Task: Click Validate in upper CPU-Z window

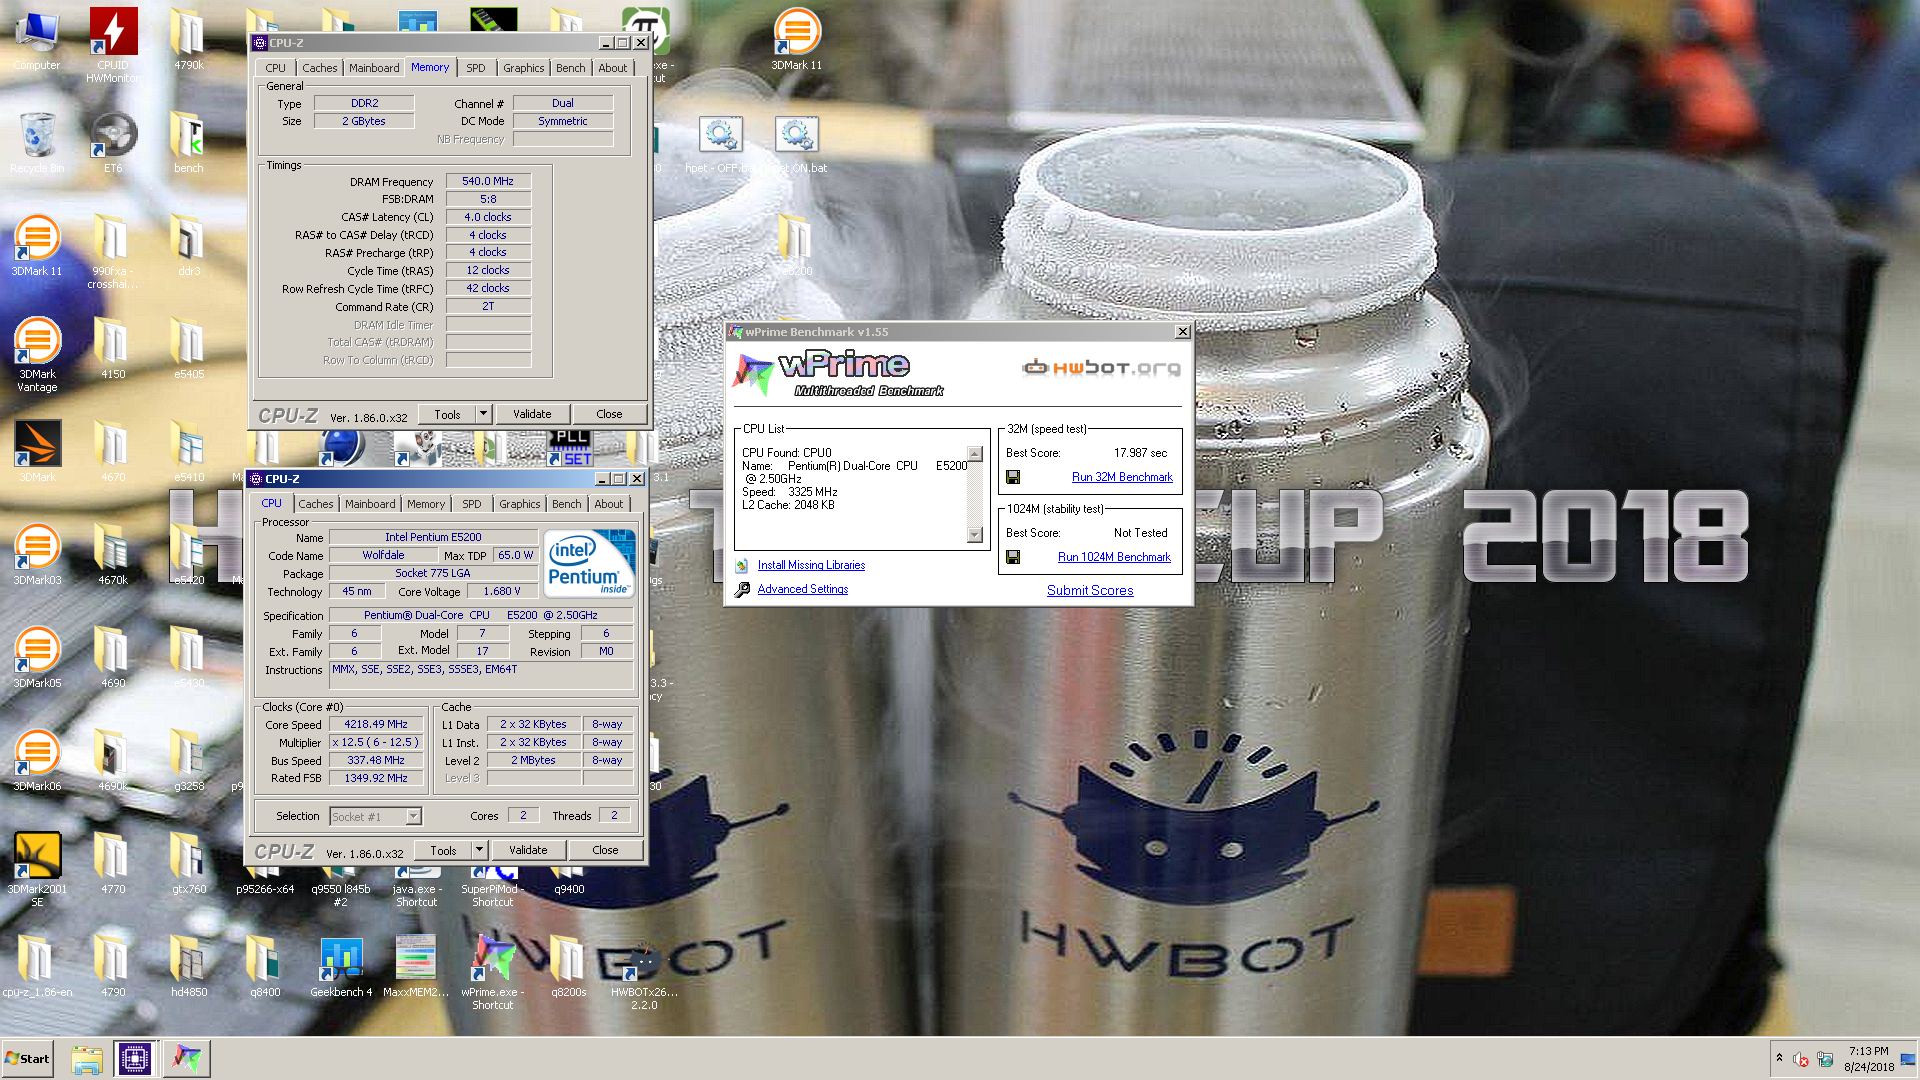Action: pyautogui.click(x=532, y=414)
